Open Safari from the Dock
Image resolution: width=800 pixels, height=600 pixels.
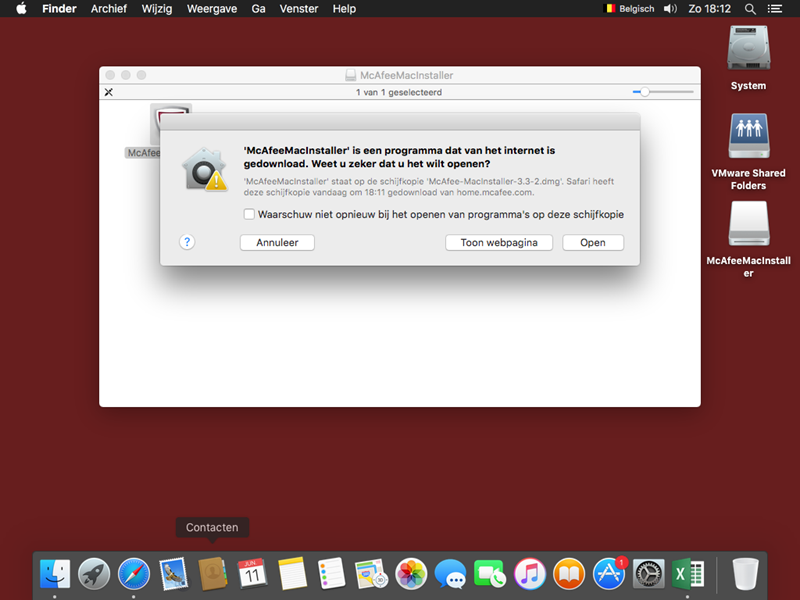(x=134, y=573)
